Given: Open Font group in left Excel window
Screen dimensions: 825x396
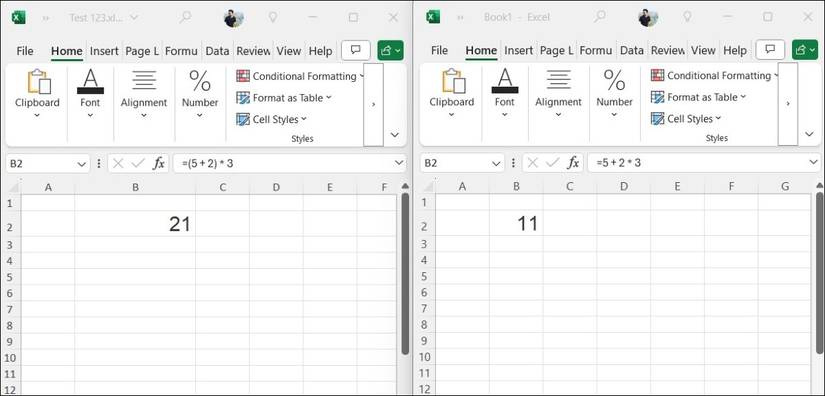Looking at the screenshot, I should [90, 94].
